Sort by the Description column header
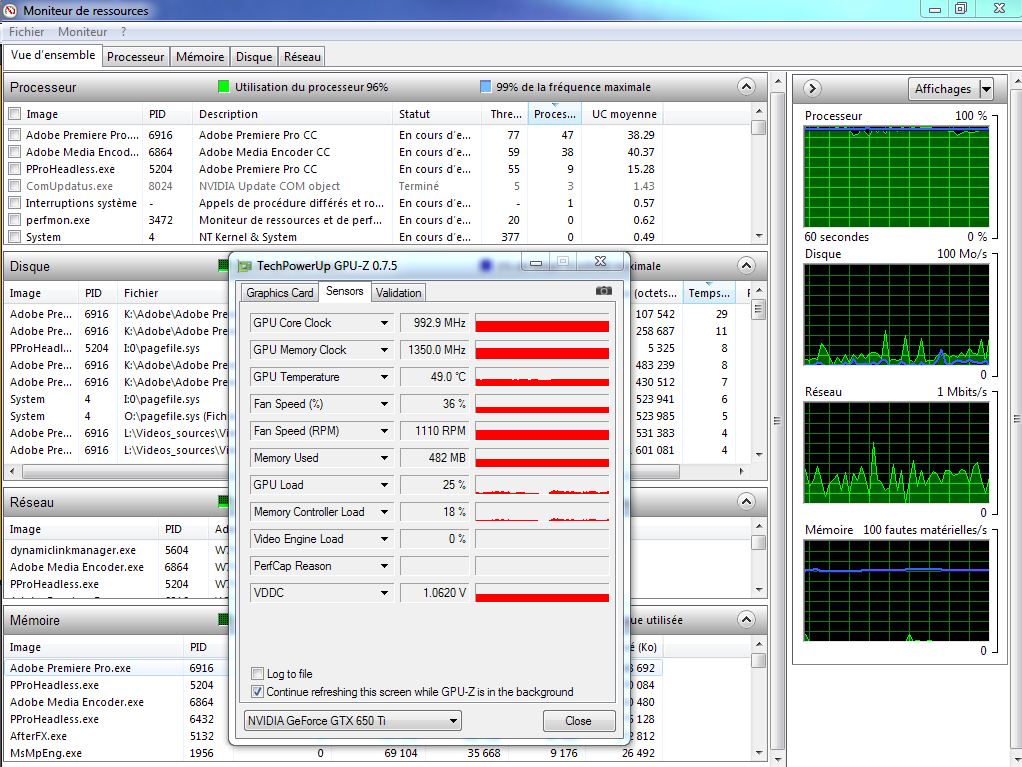The image size is (1022, 767). (x=293, y=114)
